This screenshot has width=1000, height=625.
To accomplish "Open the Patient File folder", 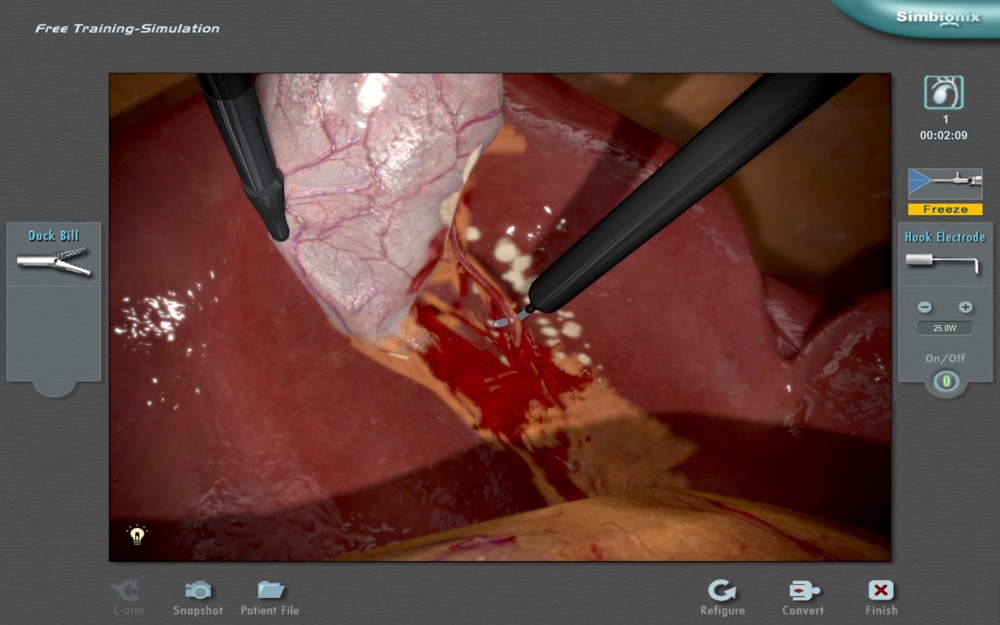I will (270, 590).
